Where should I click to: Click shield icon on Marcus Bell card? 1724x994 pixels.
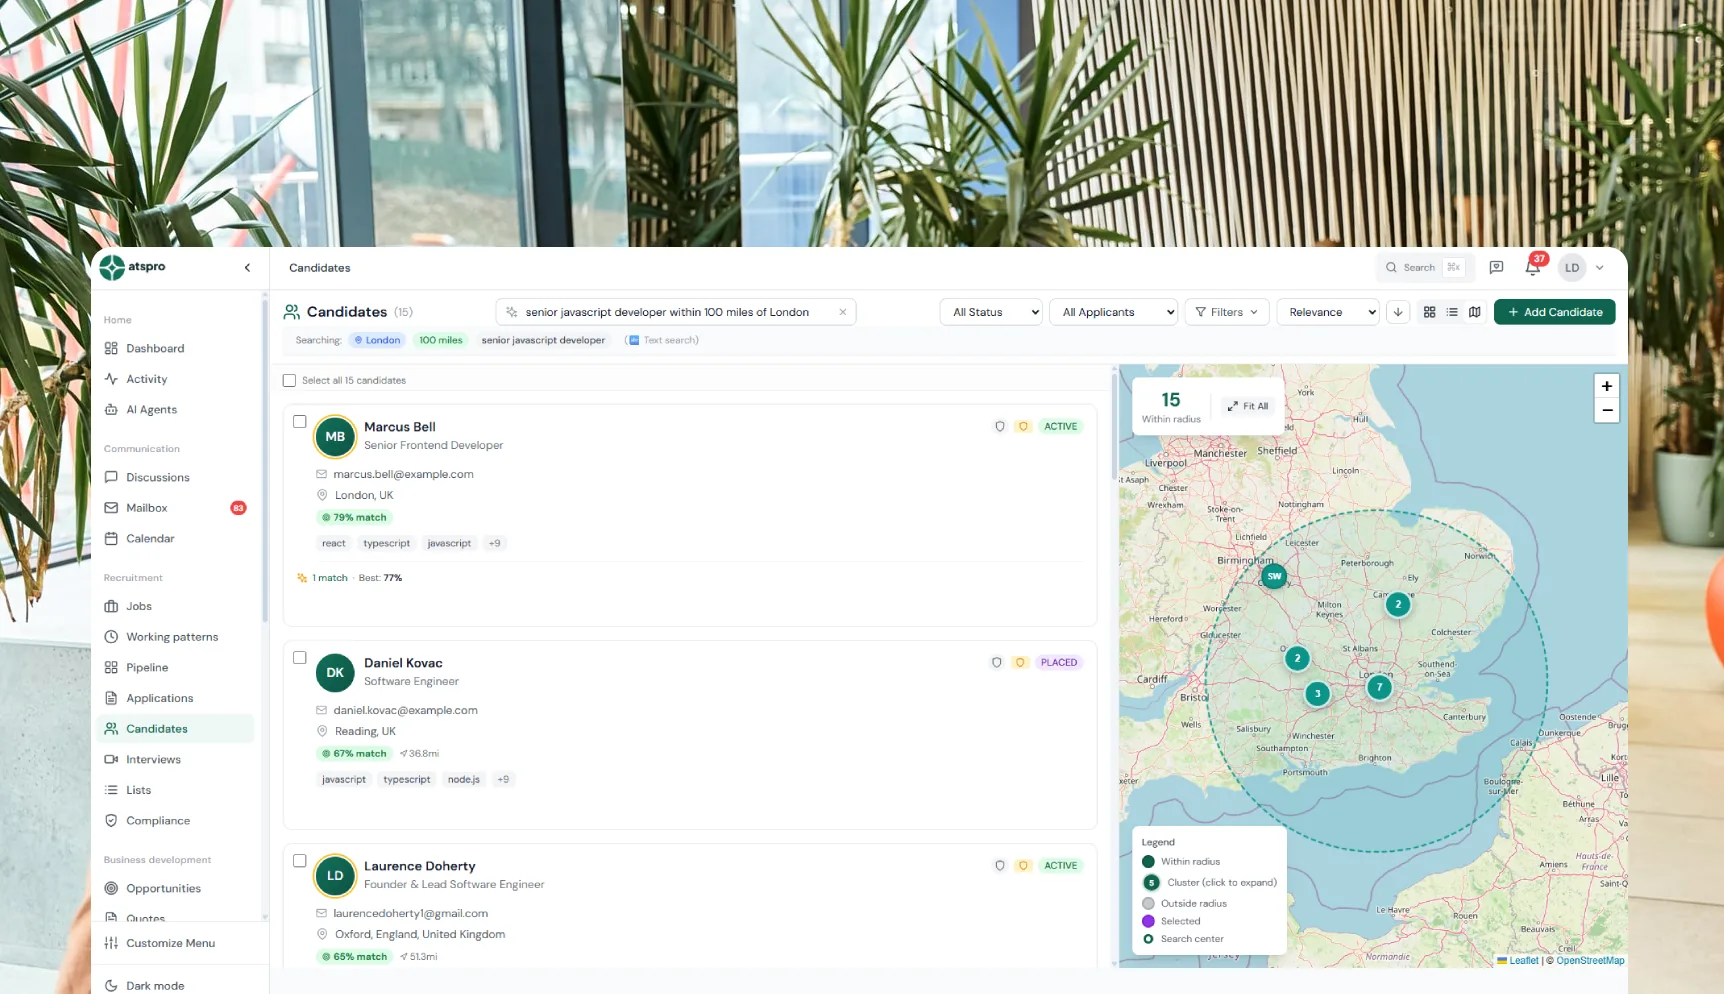coord(999,426)
